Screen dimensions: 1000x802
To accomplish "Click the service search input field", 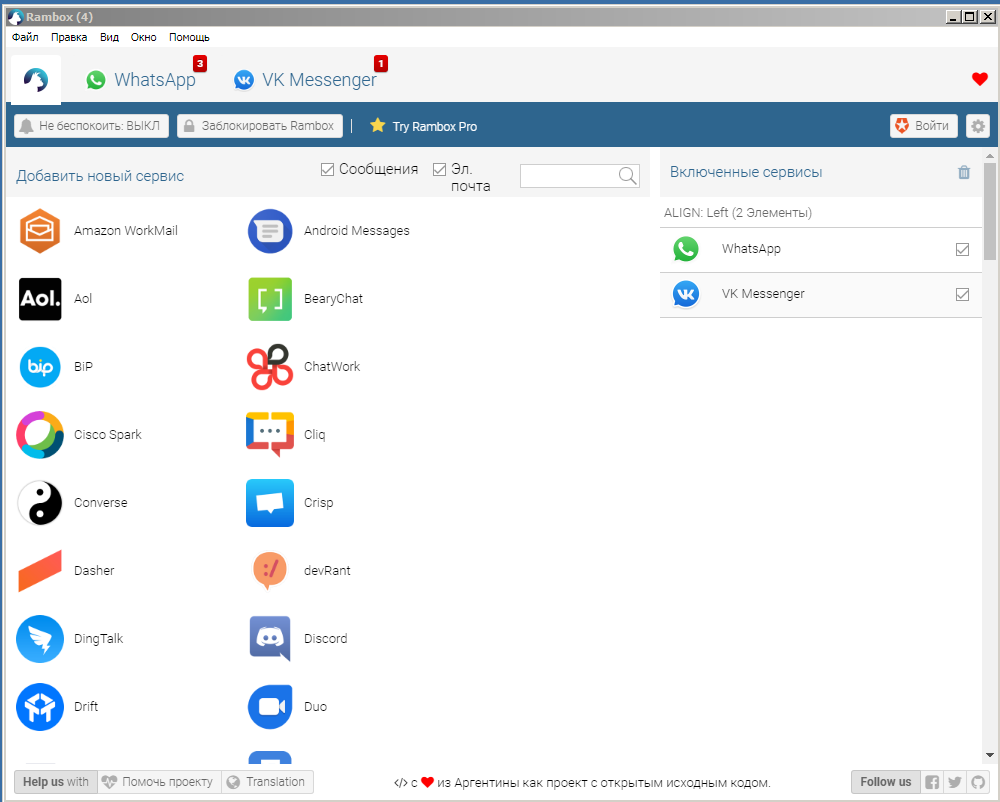I will tap(568, 176).
